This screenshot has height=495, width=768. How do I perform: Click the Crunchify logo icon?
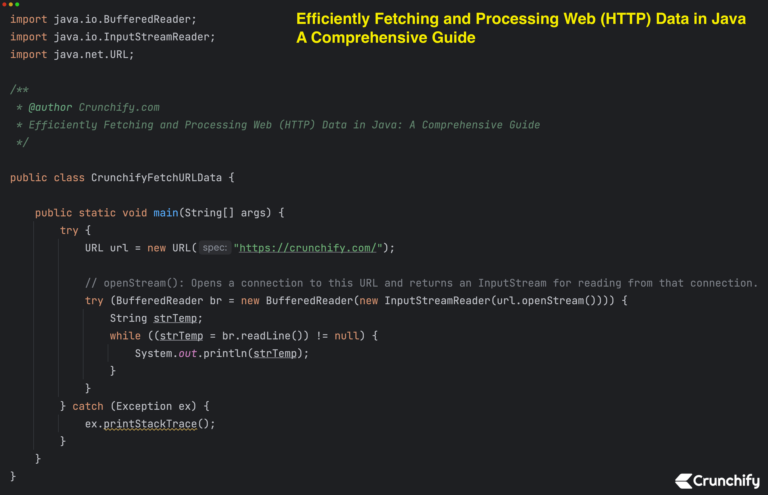click(x=684, y=481)
